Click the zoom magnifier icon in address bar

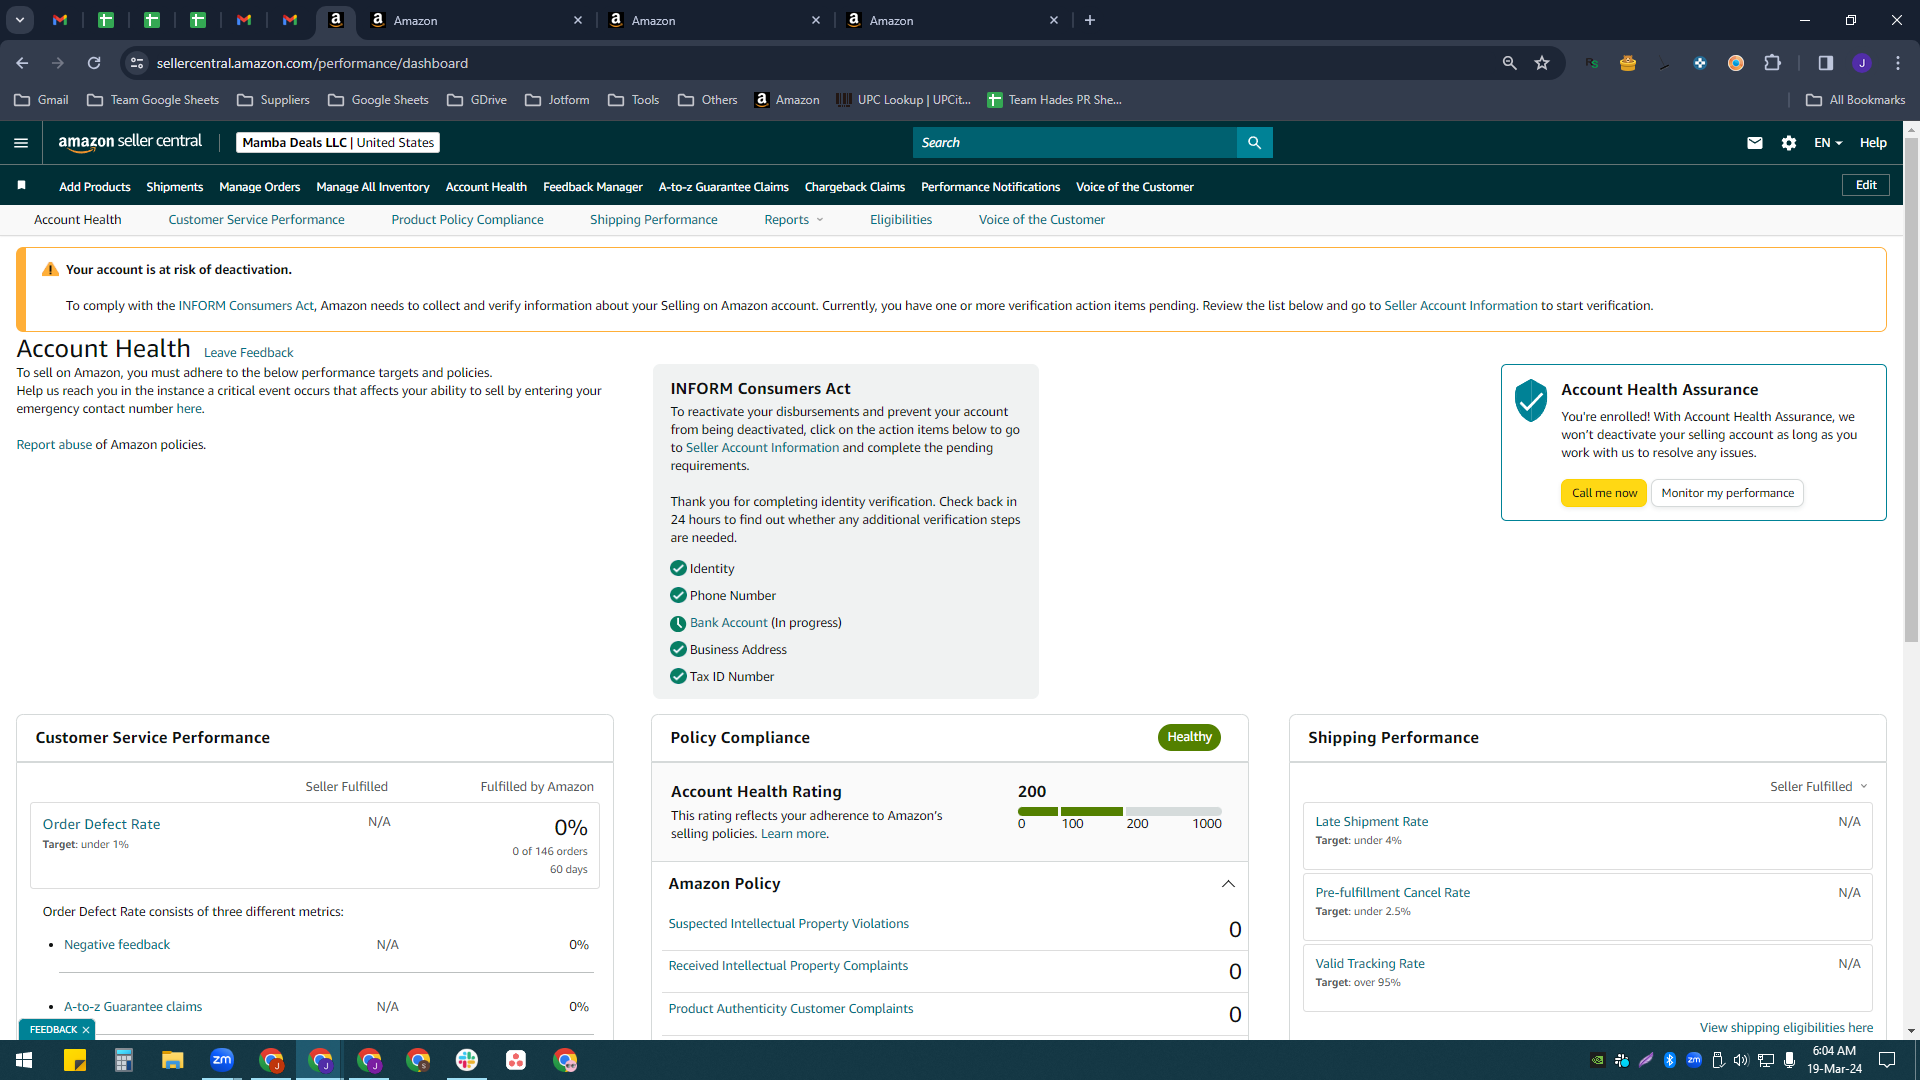pos(1509,63)
